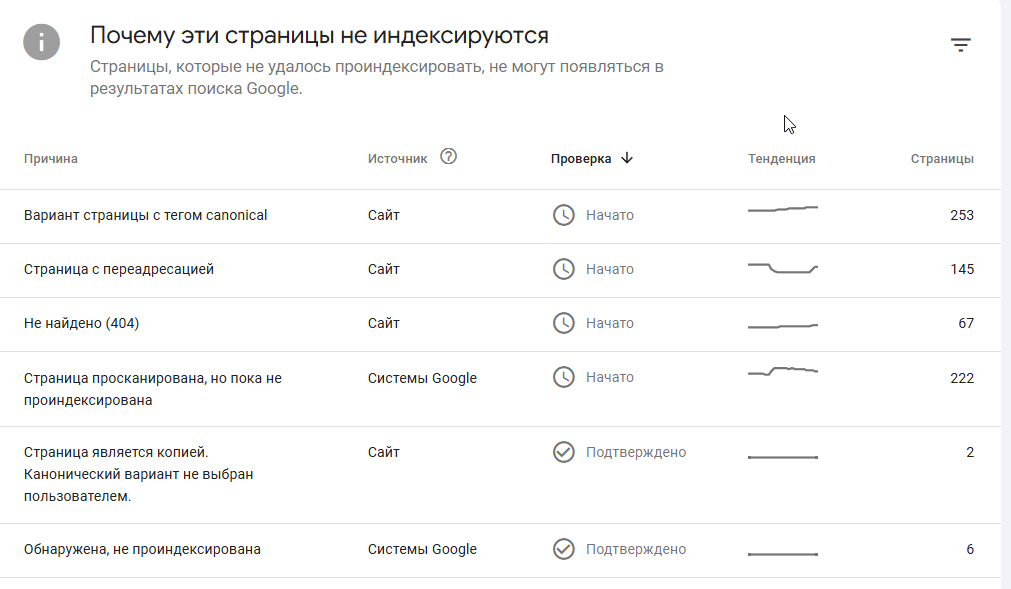Click the info icon beside the heading
Screen dimensions: 1011x589
42,42
